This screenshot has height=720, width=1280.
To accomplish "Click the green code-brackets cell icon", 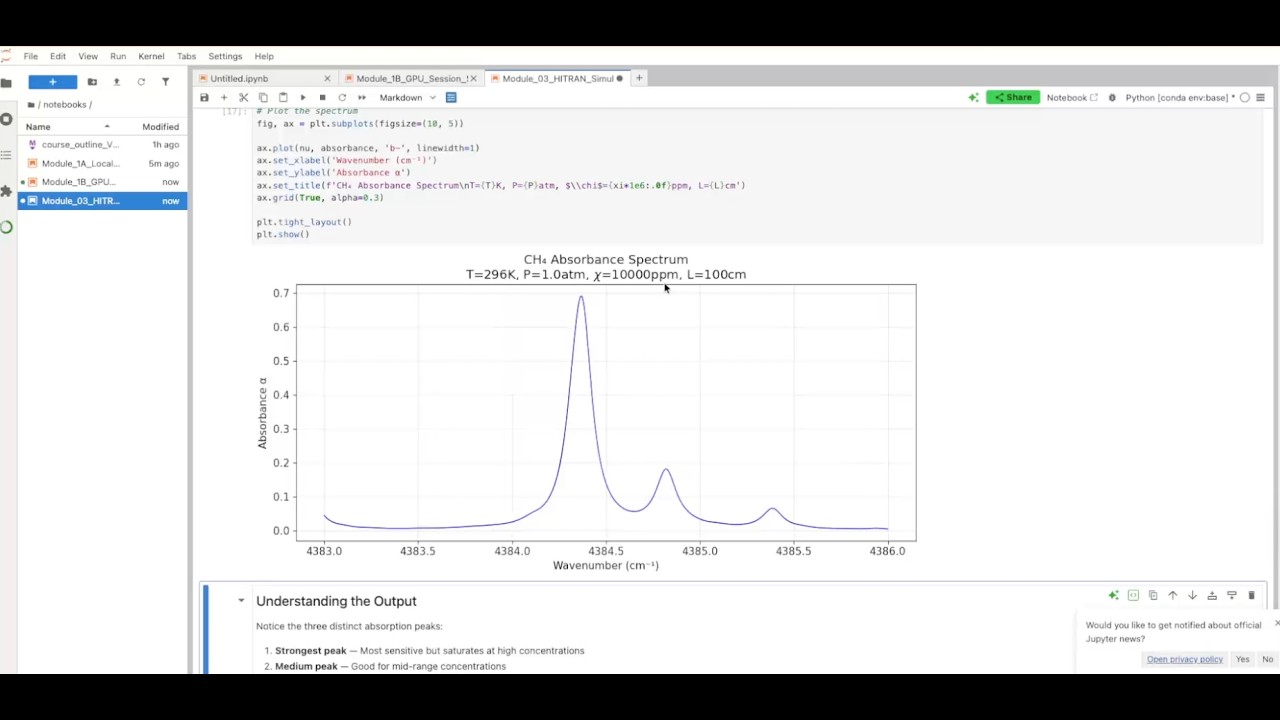I will coord(1133,596).
